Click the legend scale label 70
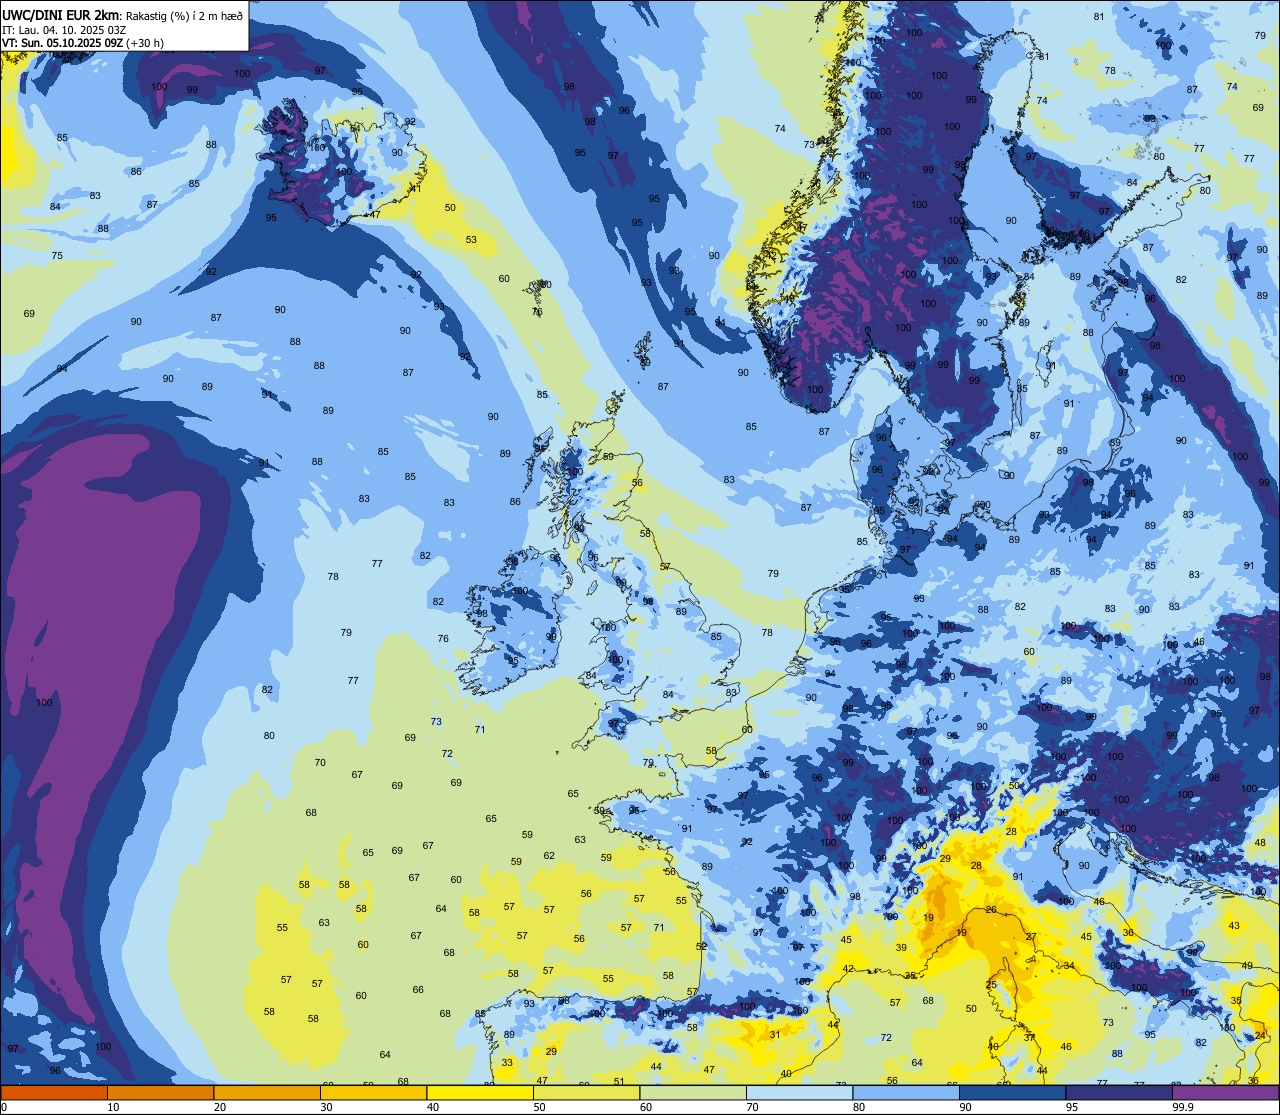 click(752, 1107)
